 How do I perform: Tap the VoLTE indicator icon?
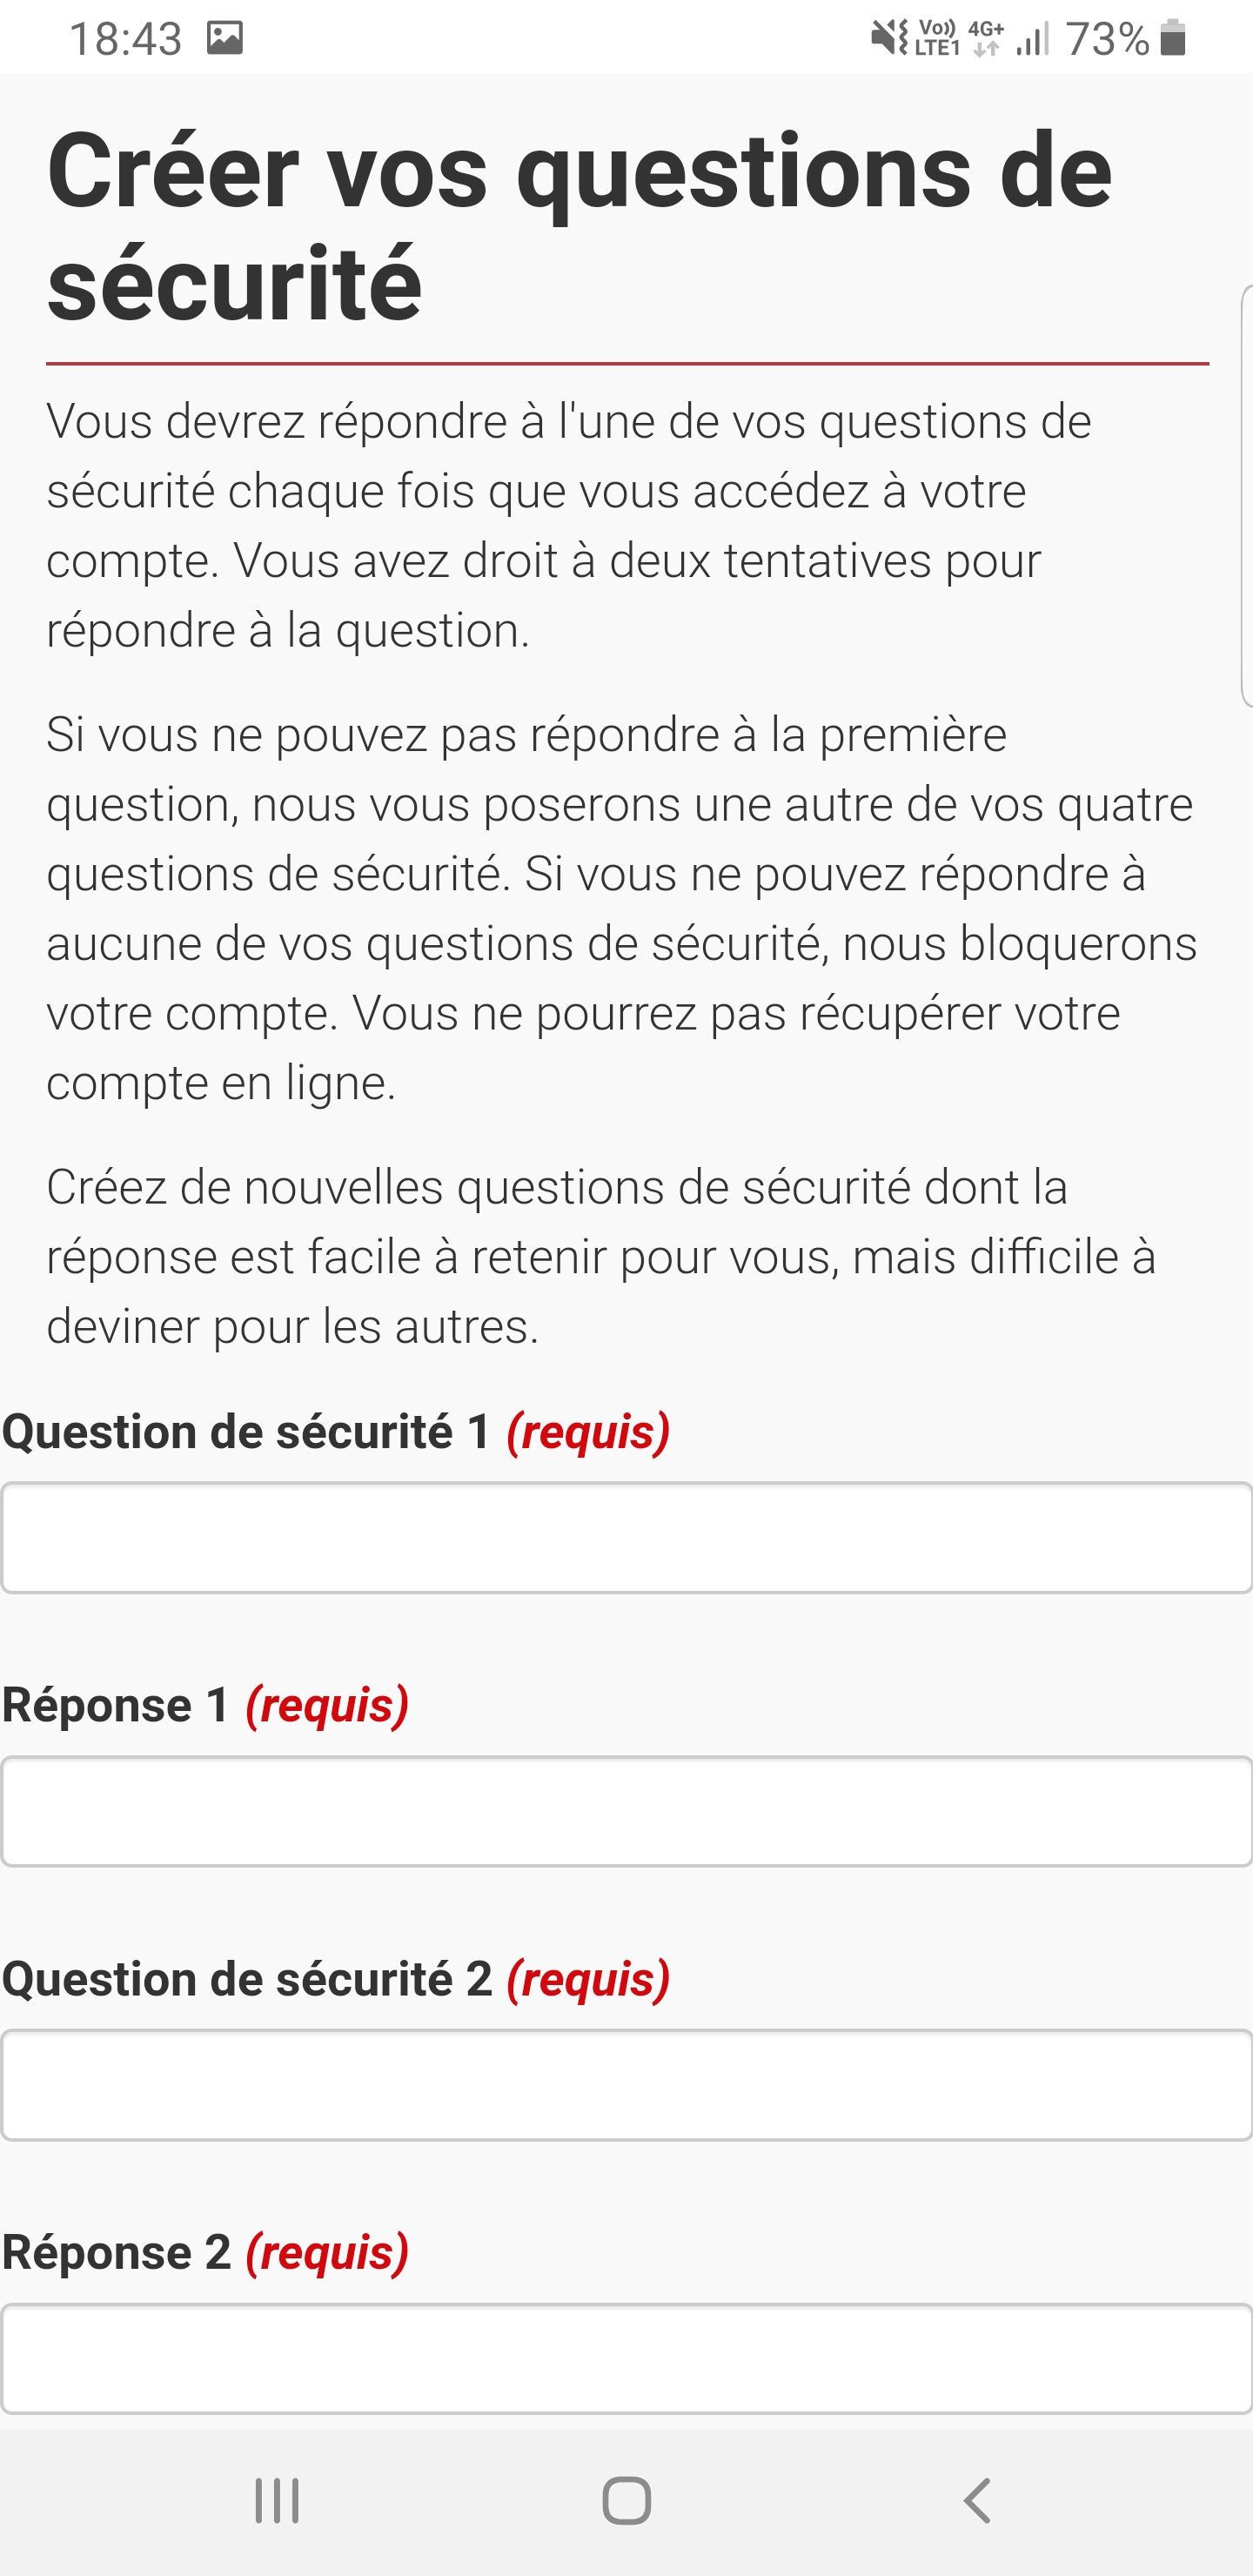click(x=937, y=38)
